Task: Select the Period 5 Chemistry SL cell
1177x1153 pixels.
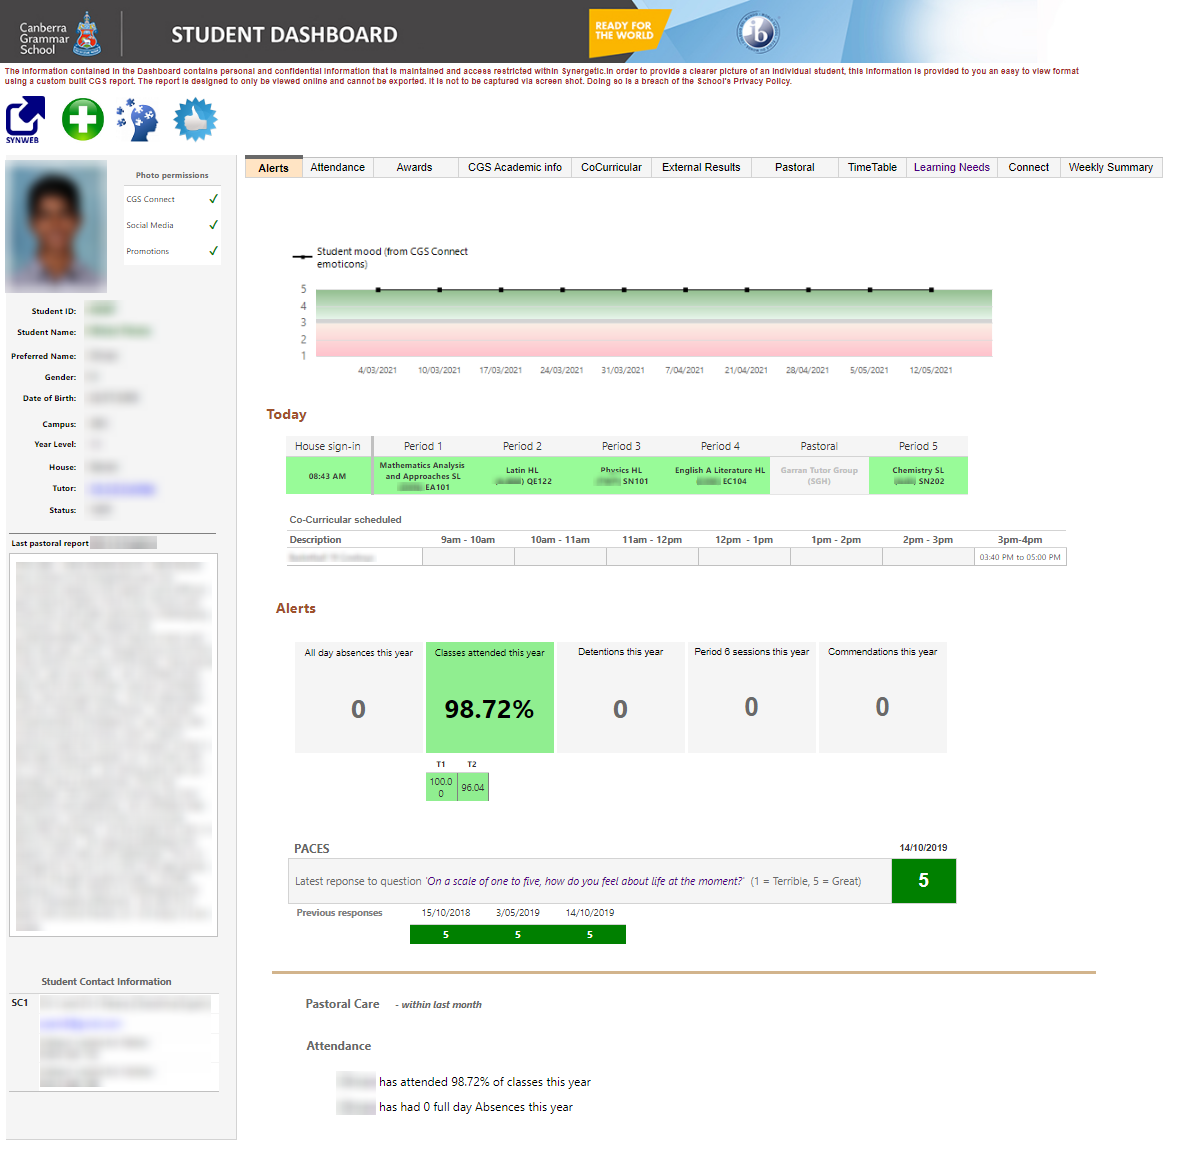Action: coord(918,476)
